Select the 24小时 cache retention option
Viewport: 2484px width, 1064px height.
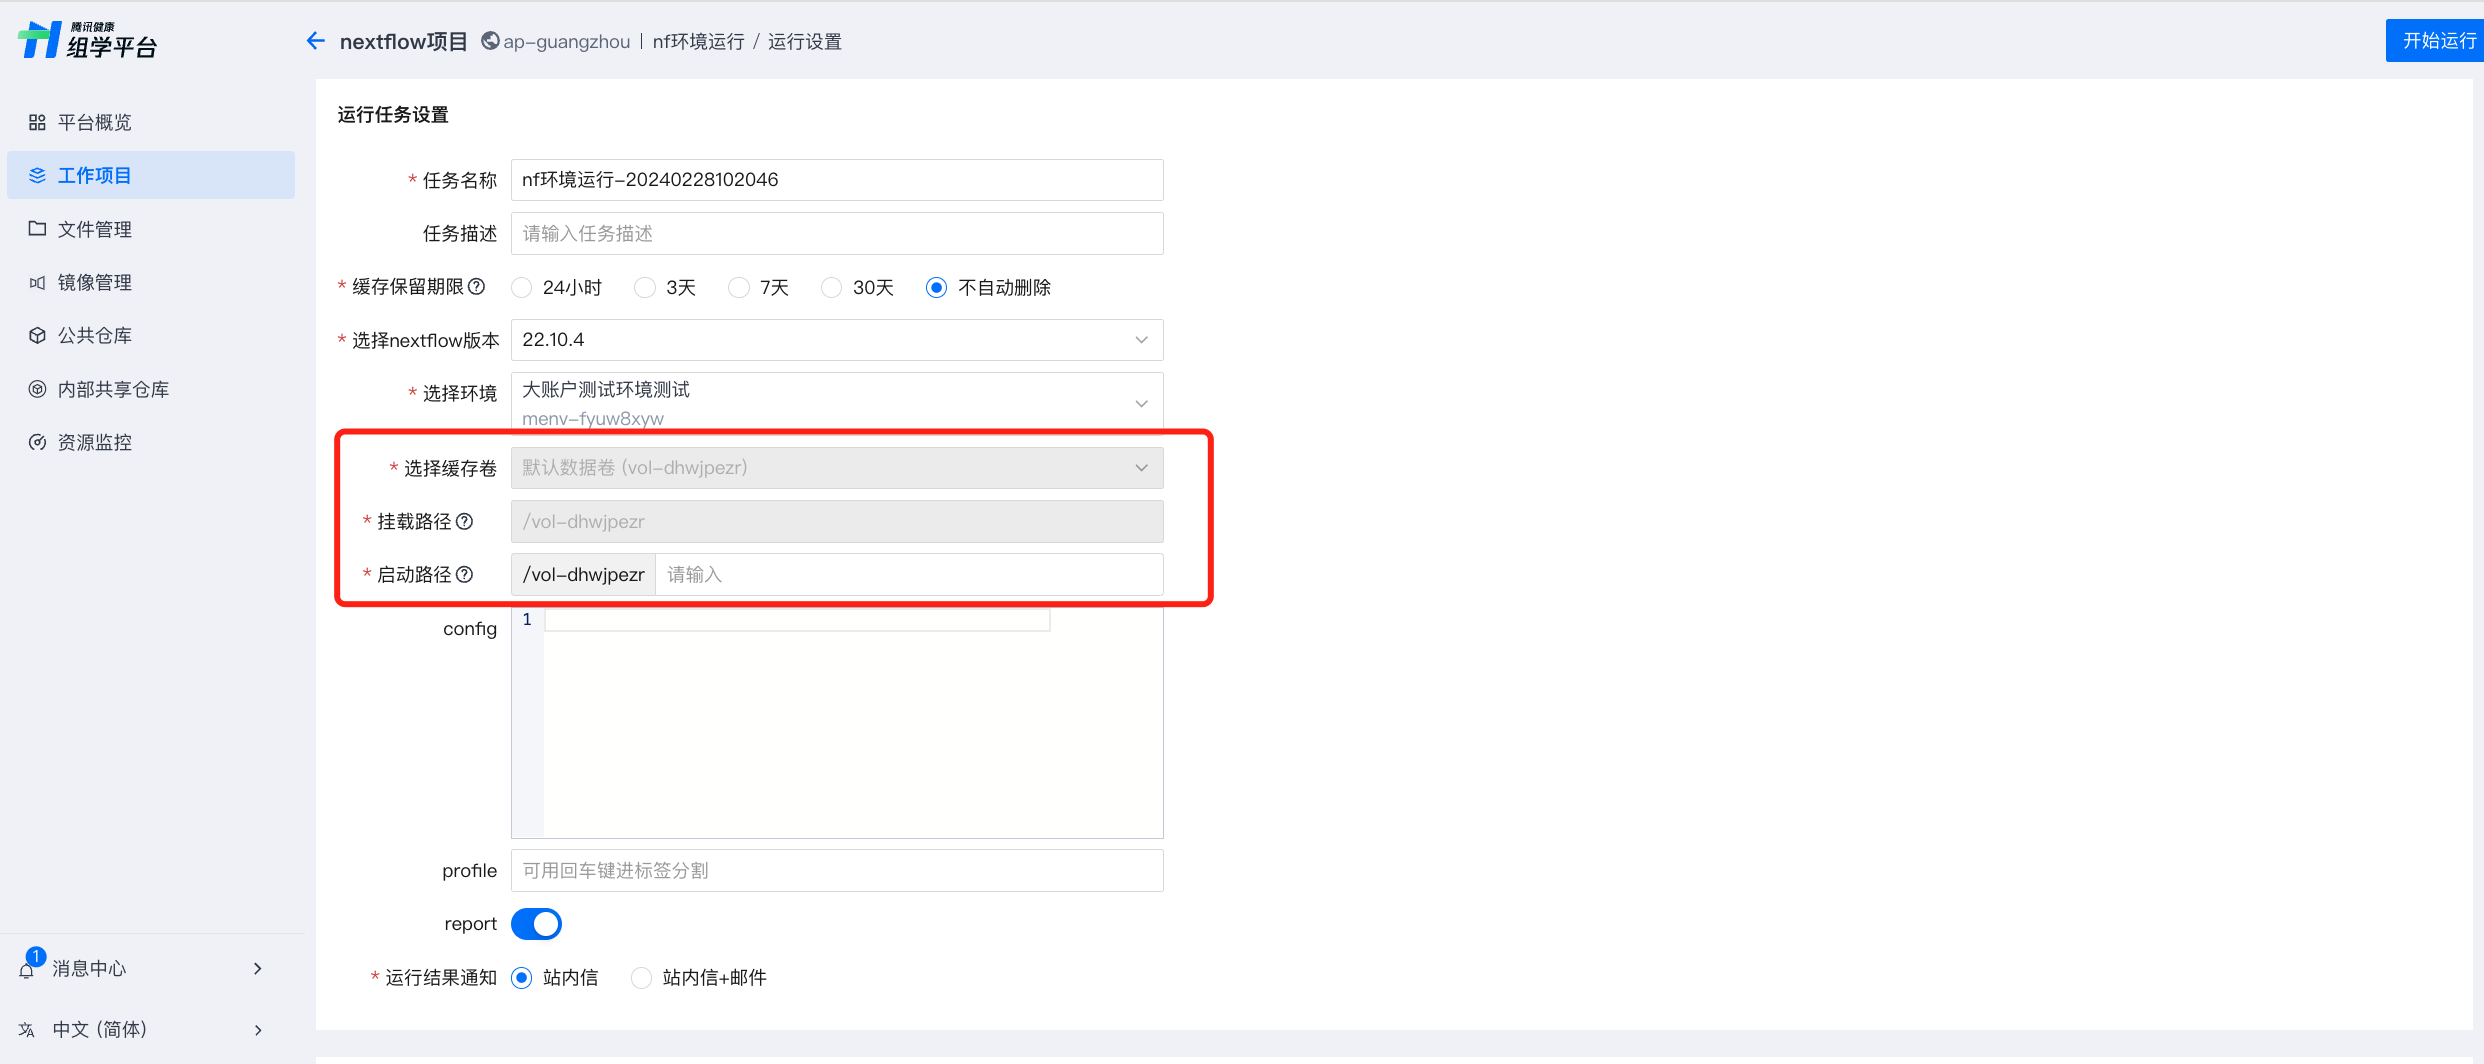click(521, 288)
